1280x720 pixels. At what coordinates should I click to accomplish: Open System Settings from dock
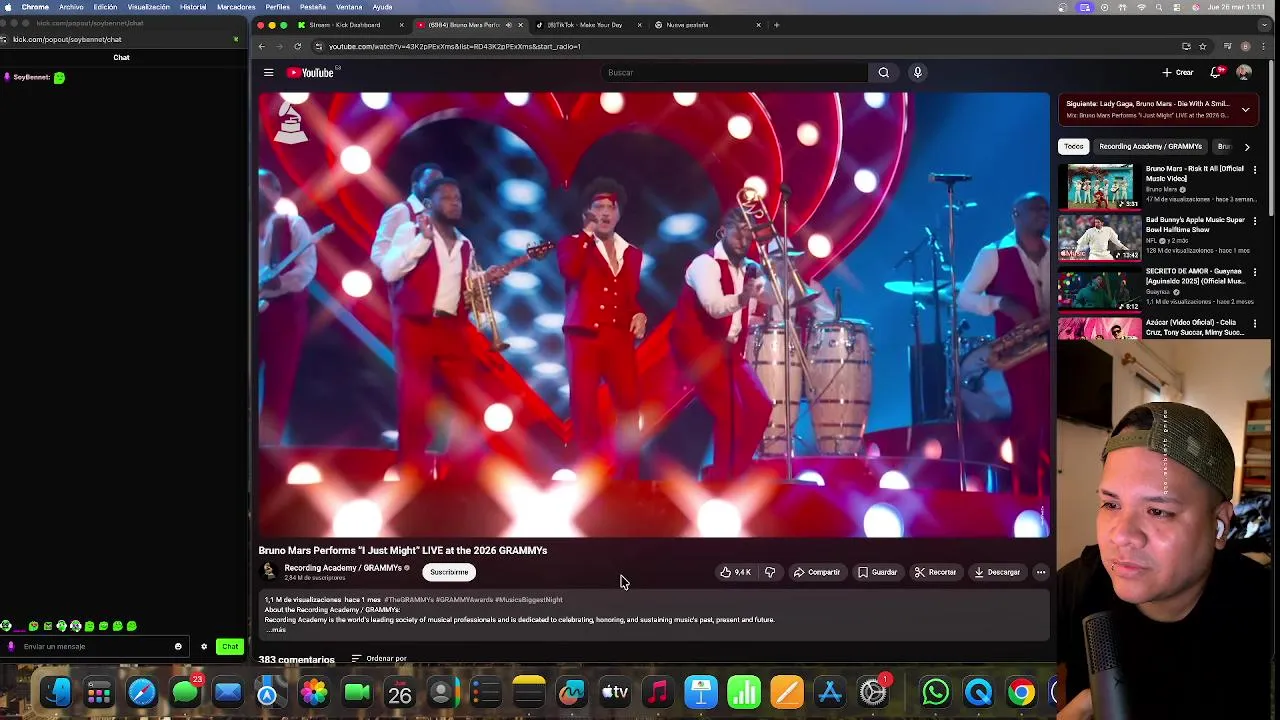point(873,692)
